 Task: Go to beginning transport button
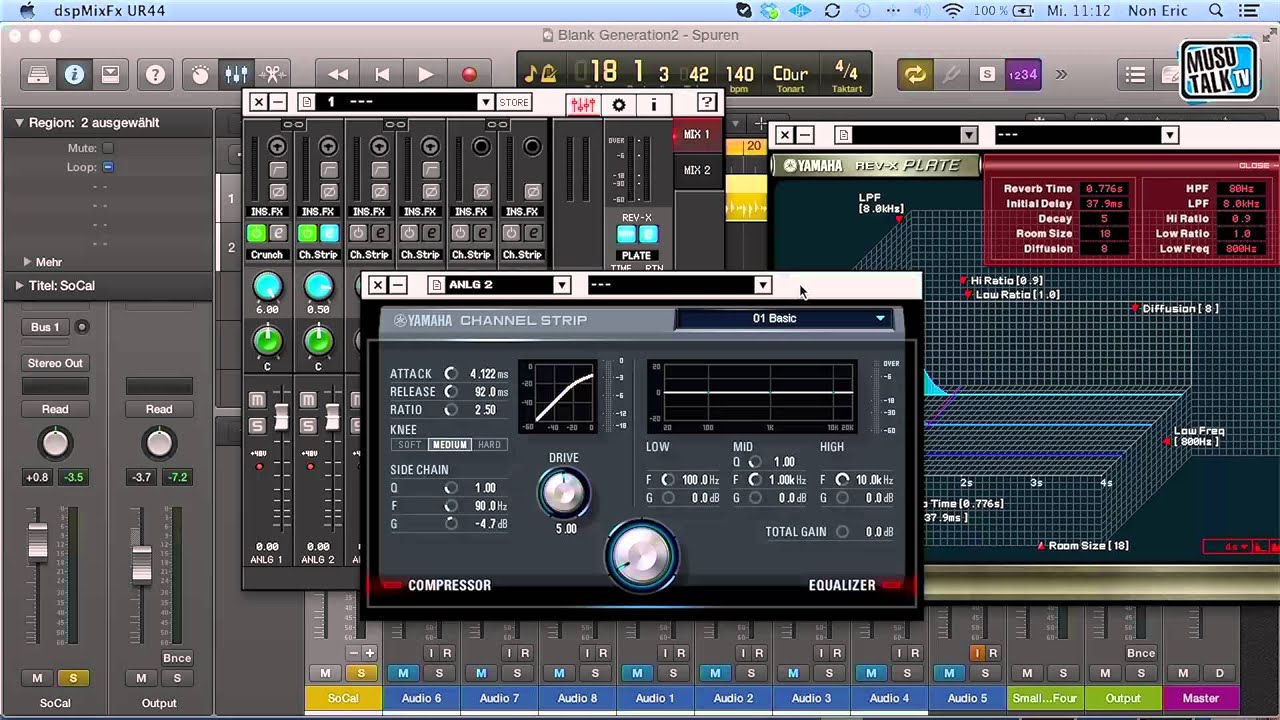(382, 75)
